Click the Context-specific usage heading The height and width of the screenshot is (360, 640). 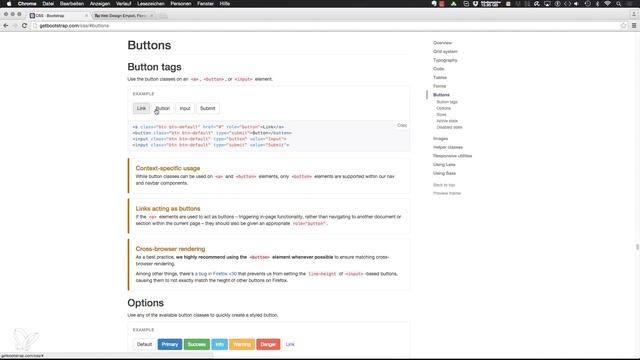(x=168, y=168)
